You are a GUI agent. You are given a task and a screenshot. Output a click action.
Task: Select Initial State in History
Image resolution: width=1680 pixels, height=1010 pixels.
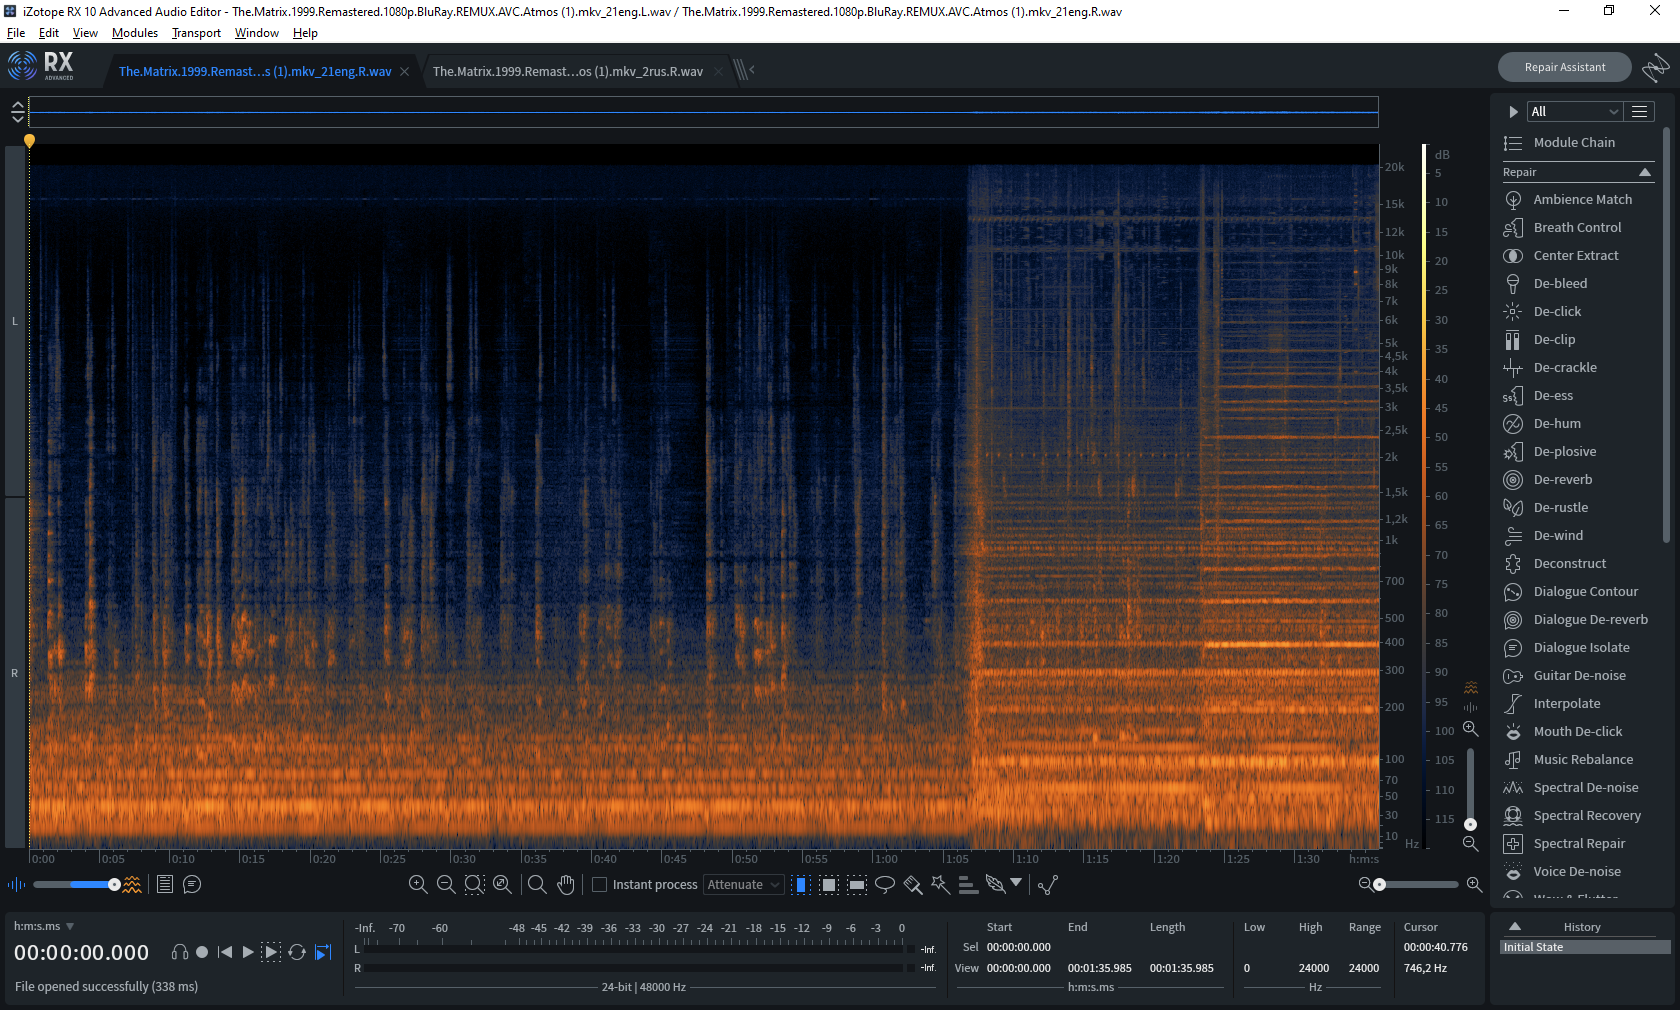[x=1585, y=947]
